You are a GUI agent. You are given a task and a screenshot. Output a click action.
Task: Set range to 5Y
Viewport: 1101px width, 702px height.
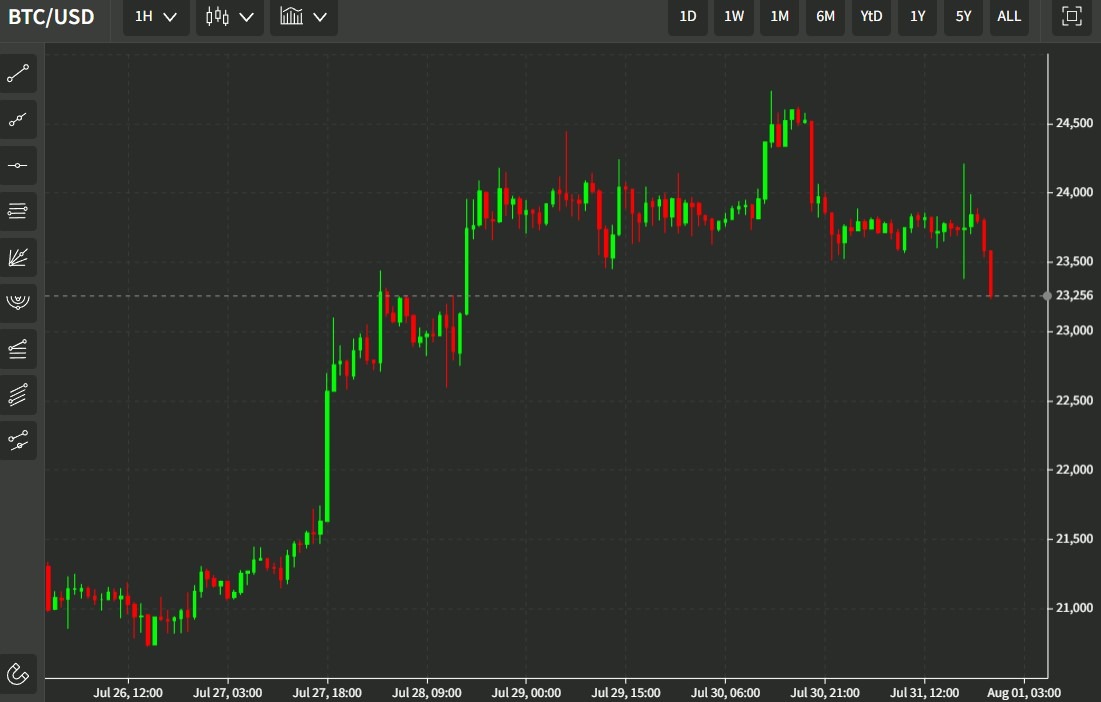tap(963, 16)
